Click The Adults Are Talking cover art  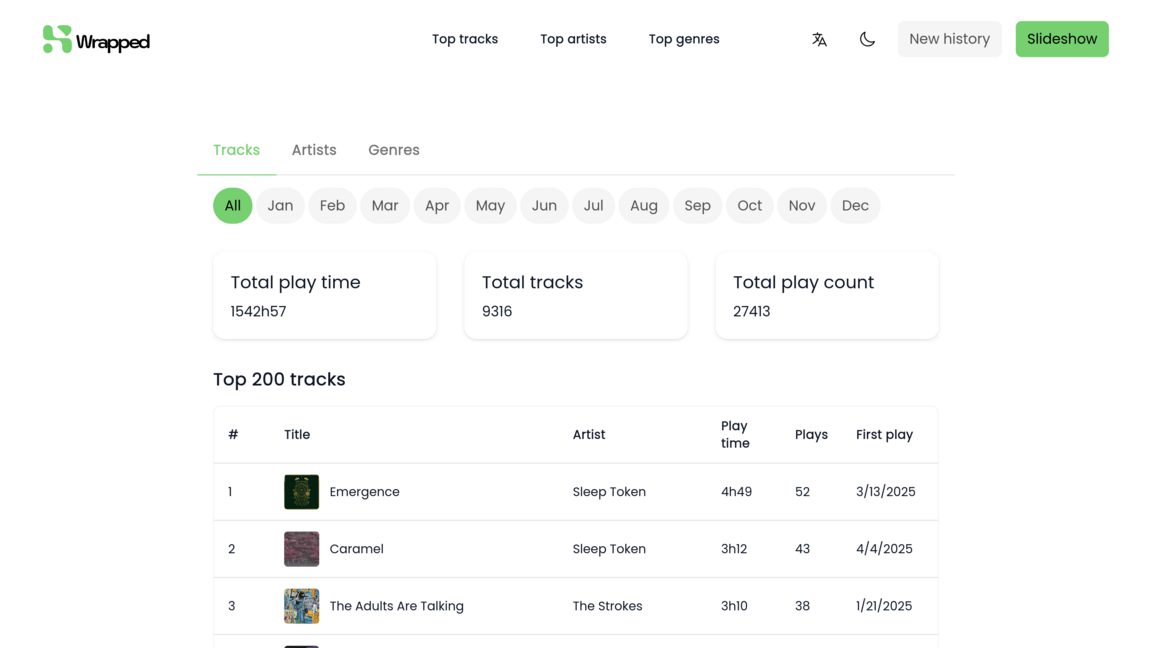[301, 606]
